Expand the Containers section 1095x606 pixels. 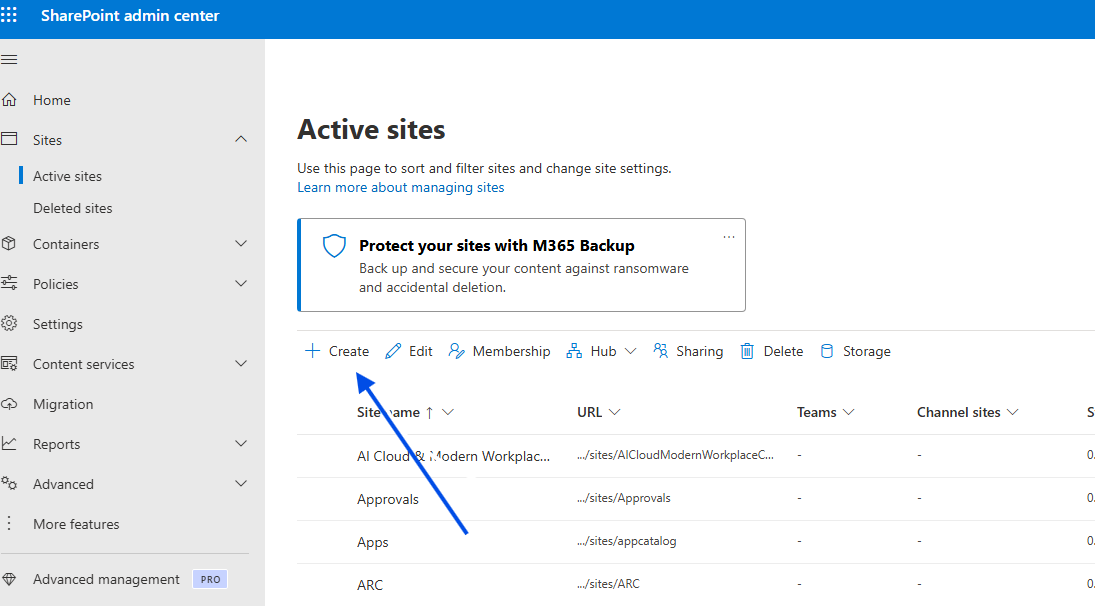(241, 244)
